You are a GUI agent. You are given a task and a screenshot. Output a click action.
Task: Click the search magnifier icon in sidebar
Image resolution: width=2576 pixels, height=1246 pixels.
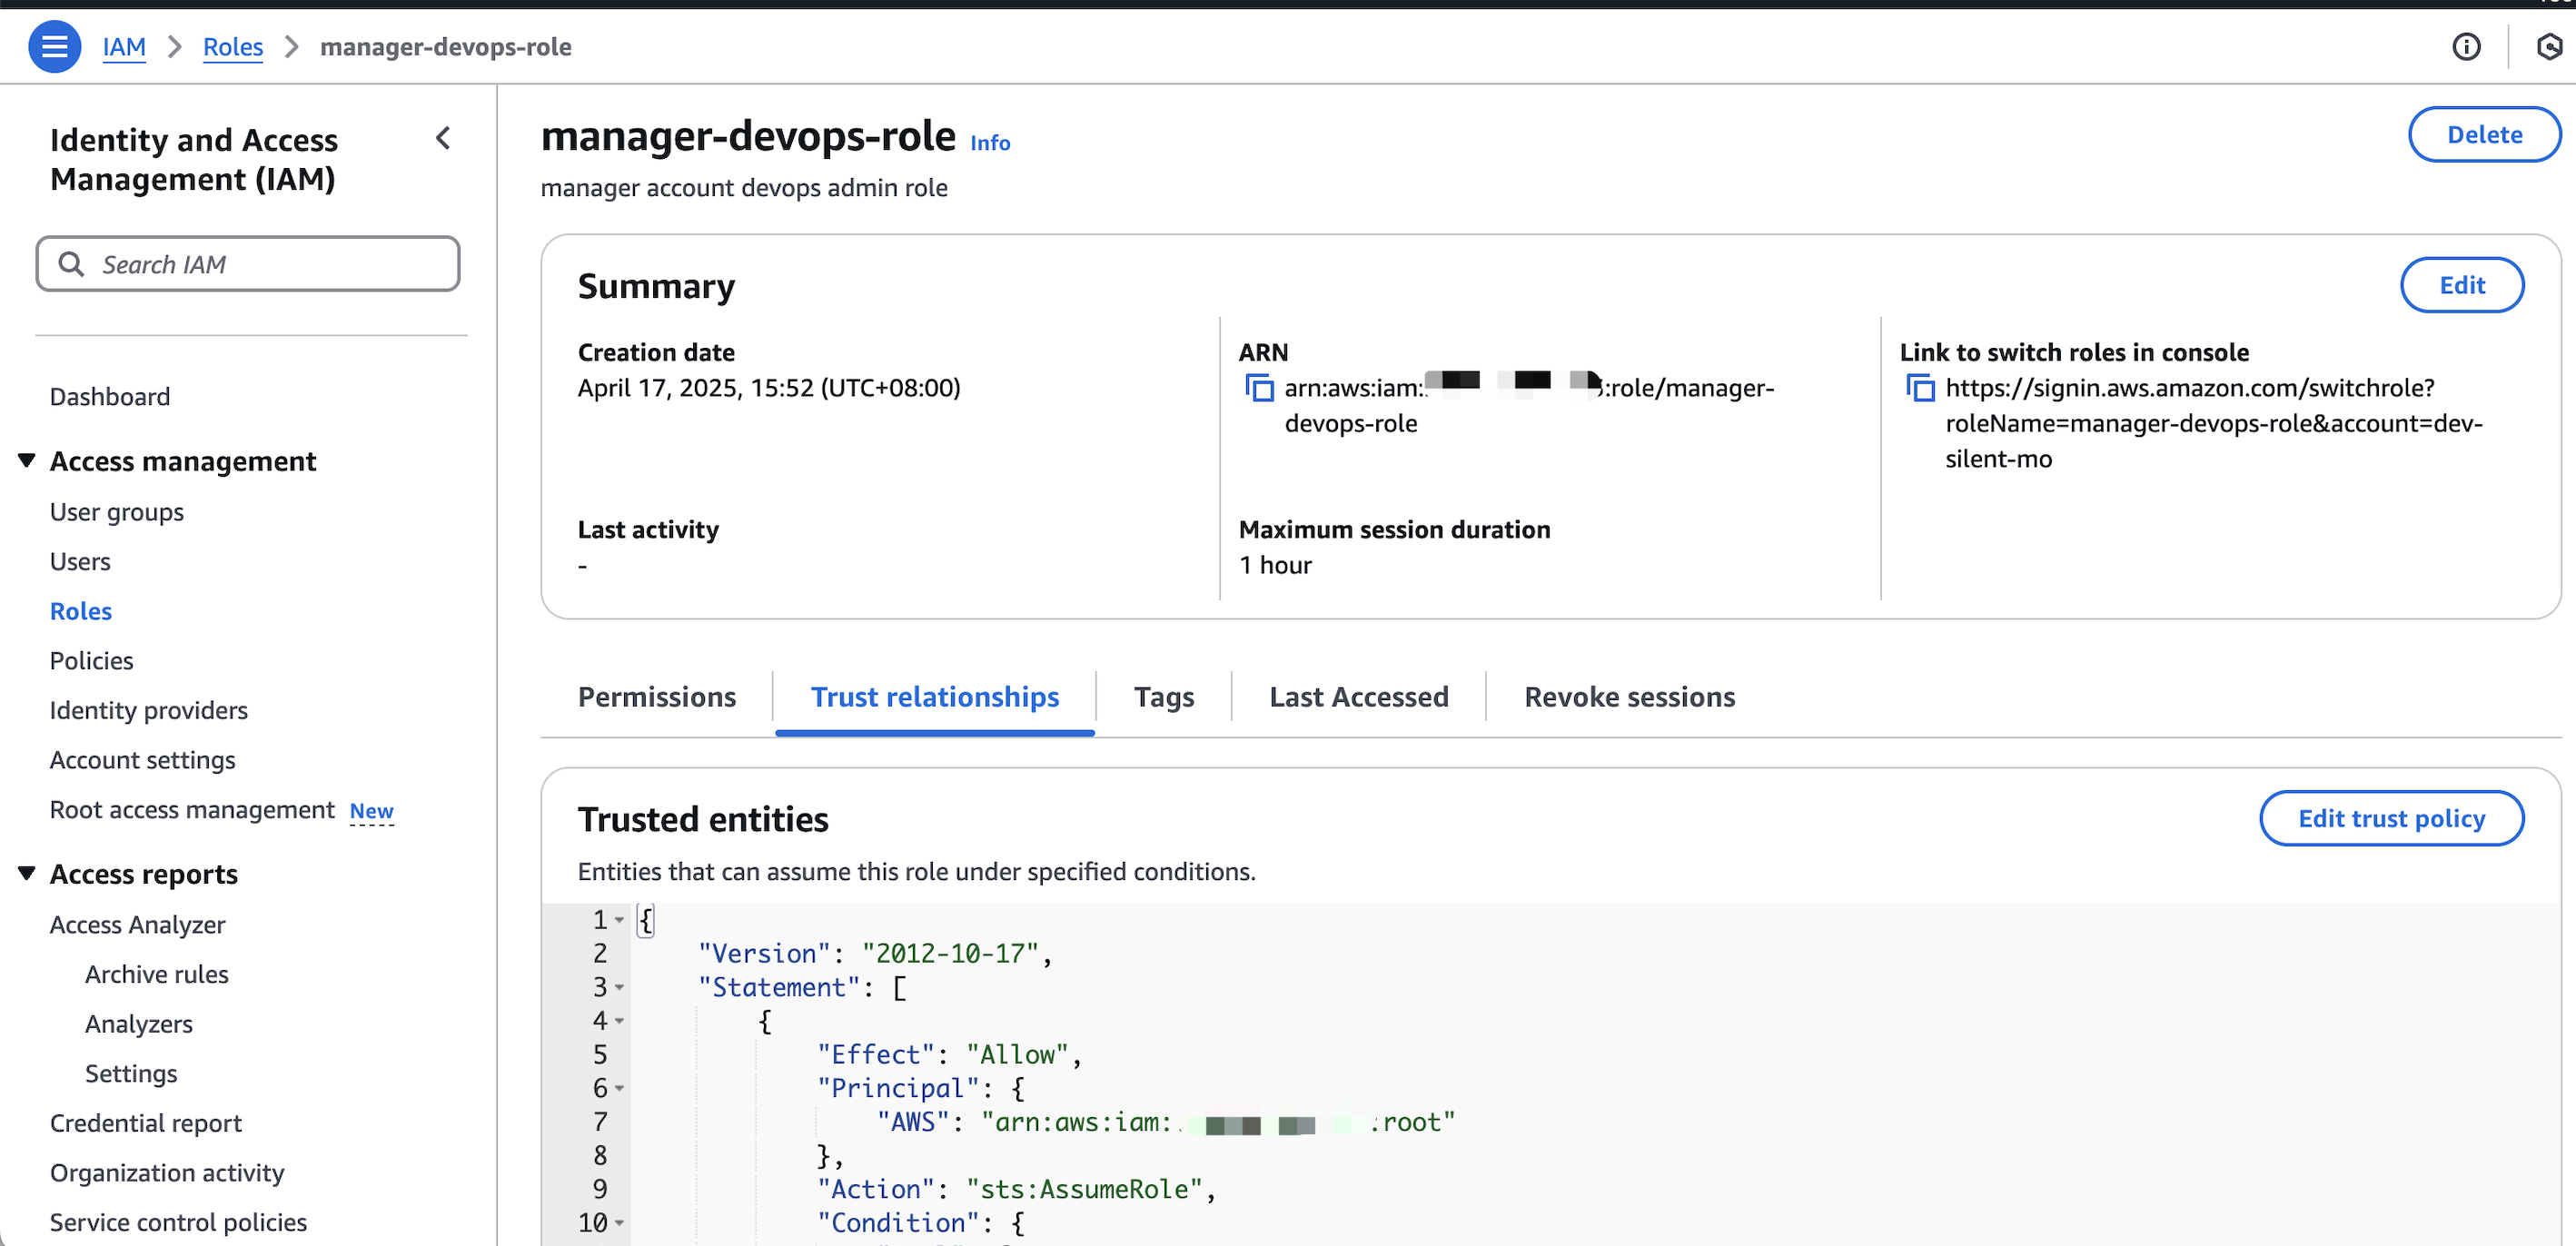pos(71,264)
